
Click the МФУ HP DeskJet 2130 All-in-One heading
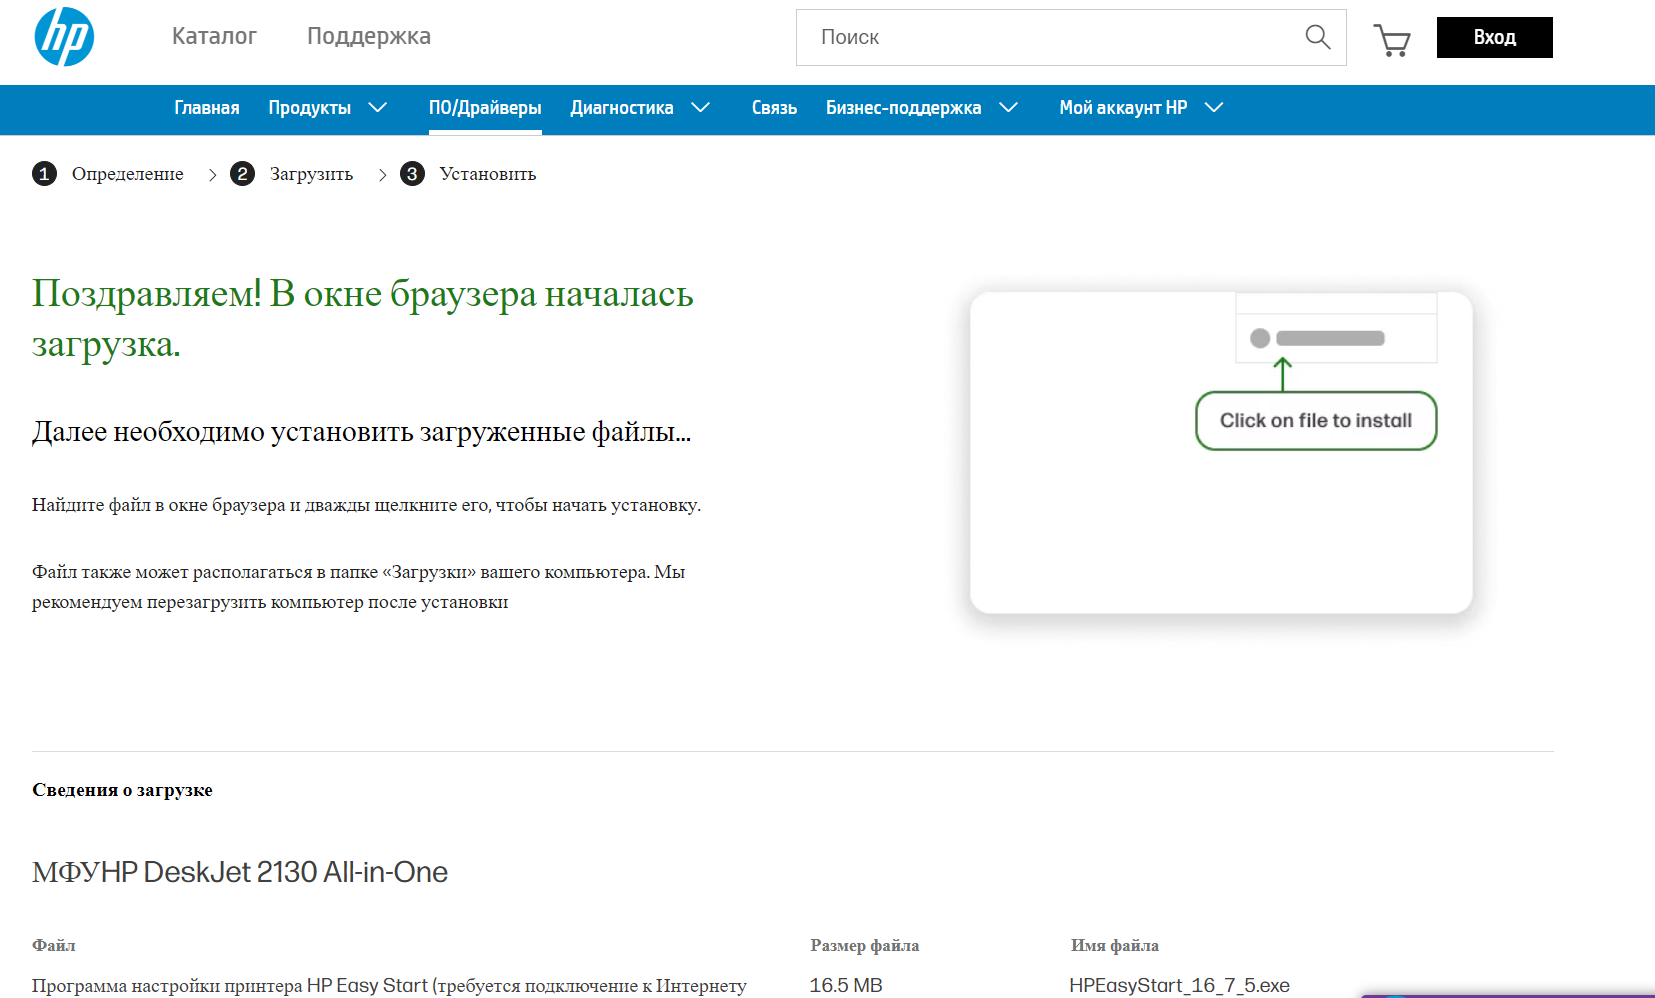point(240,872)
